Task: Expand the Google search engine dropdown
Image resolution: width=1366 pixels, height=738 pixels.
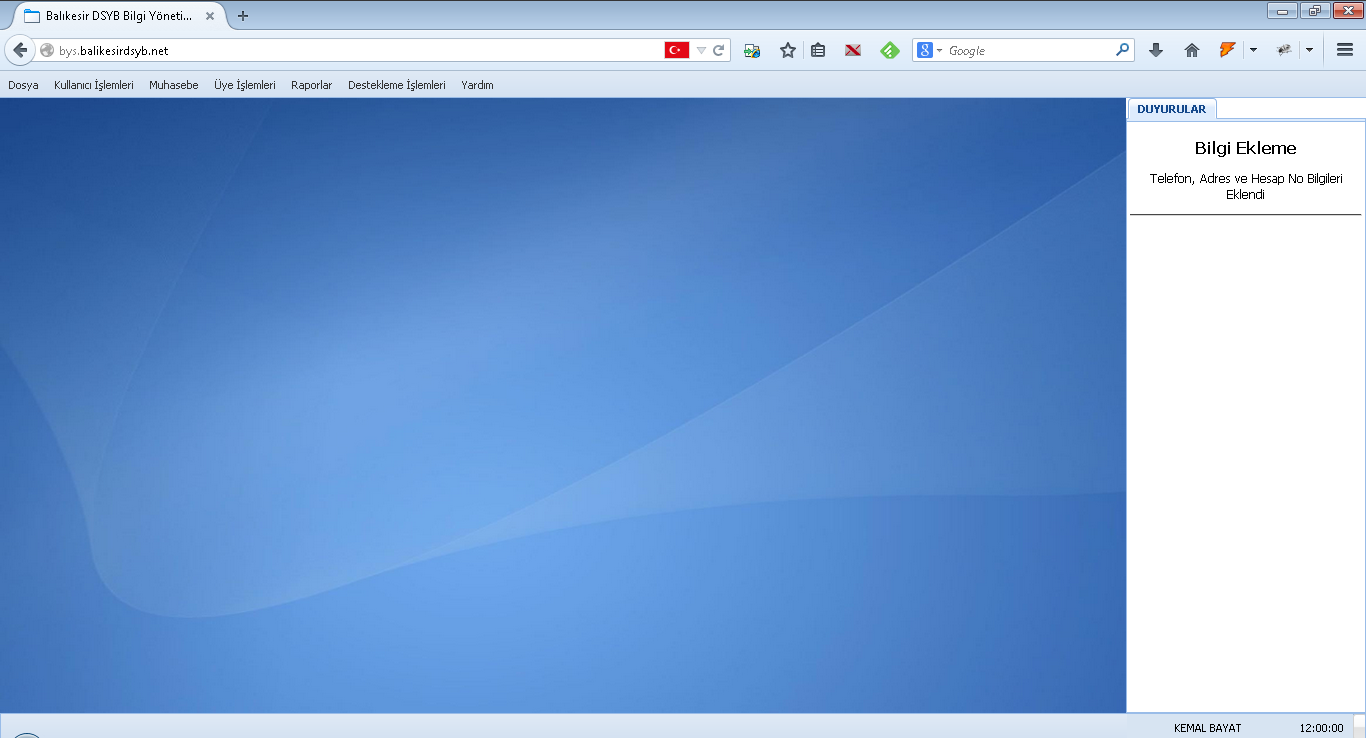Action: point(929,50)
